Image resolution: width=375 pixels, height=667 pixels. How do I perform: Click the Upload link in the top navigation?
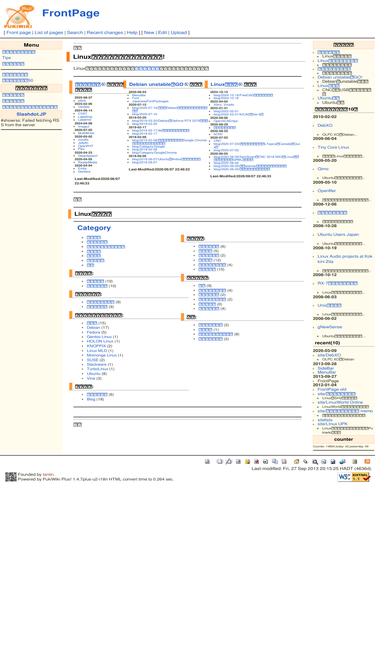pyautogui.click(x=179, y=32)
